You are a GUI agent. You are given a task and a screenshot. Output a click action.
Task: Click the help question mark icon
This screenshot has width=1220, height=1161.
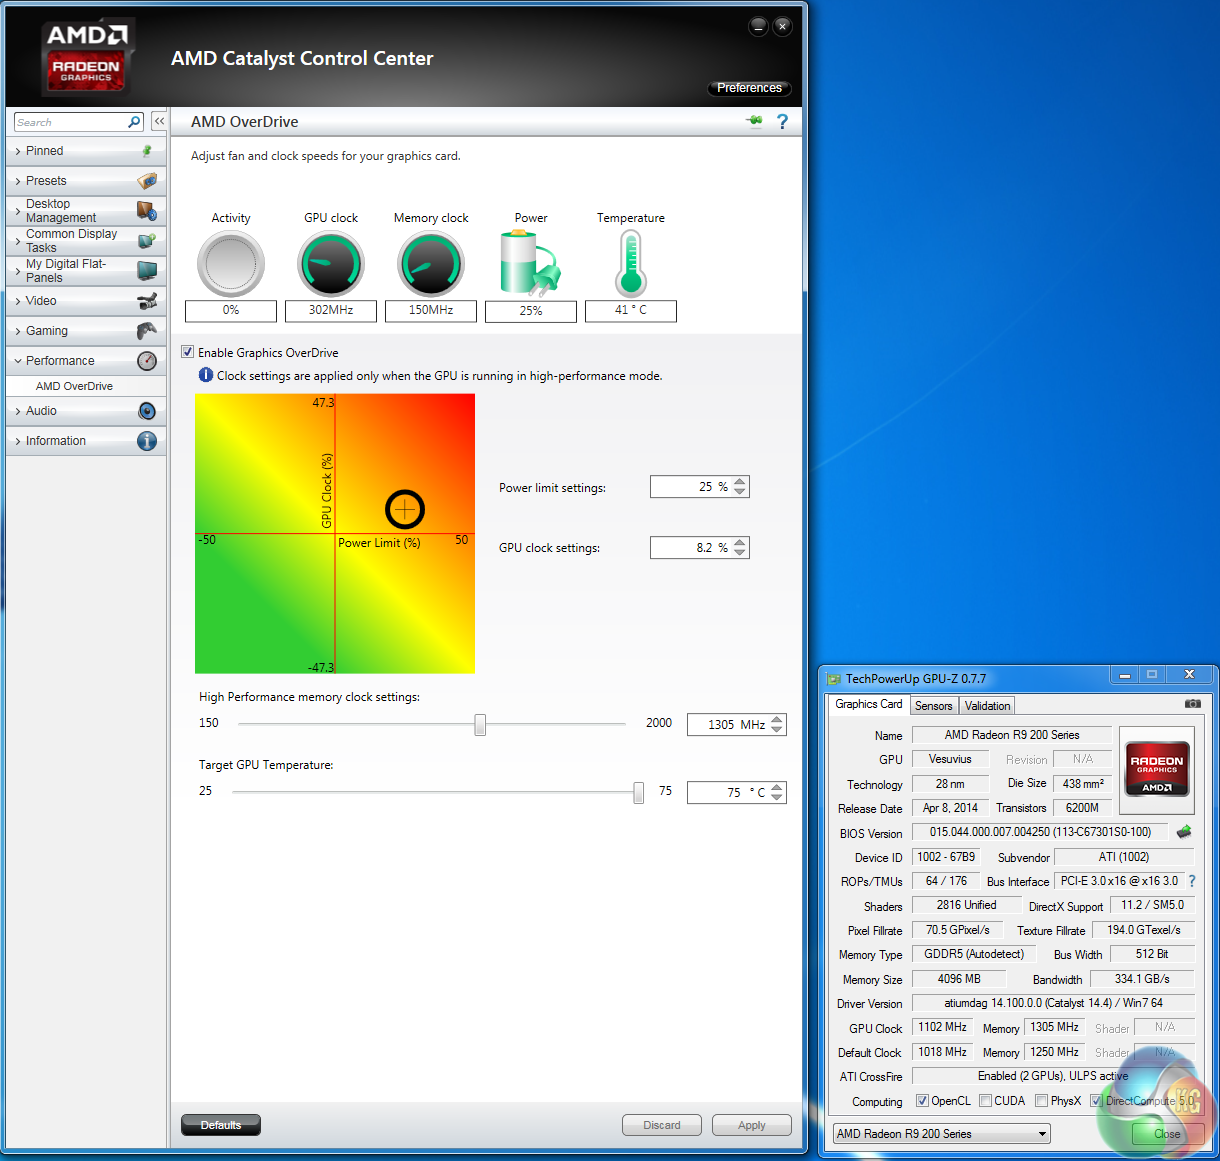click(x=782, y=122)
